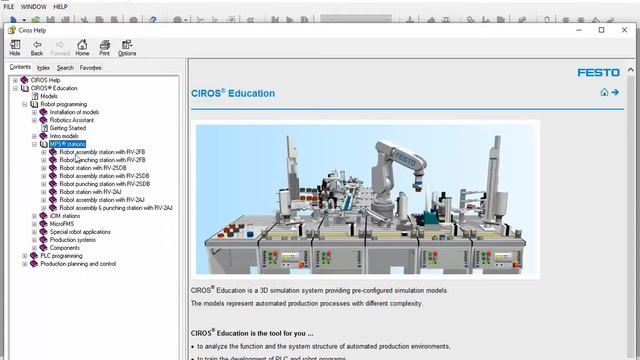Open the WINDOW menu in main window

click(x=33, y=7)
